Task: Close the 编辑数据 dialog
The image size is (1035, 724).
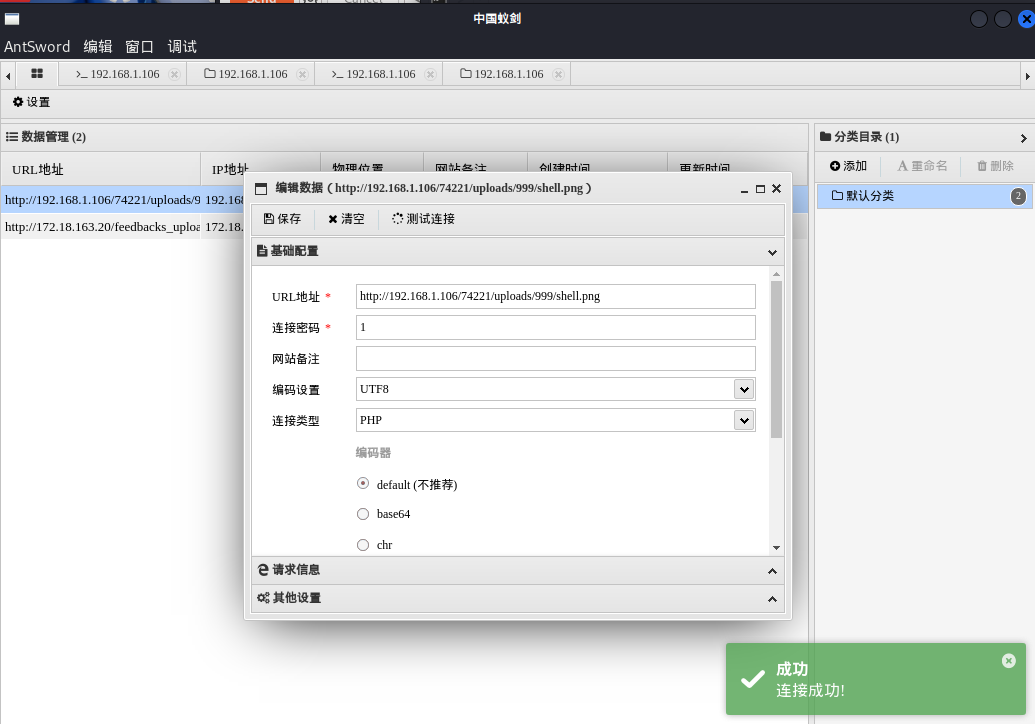Action: [x=776, y=189]
